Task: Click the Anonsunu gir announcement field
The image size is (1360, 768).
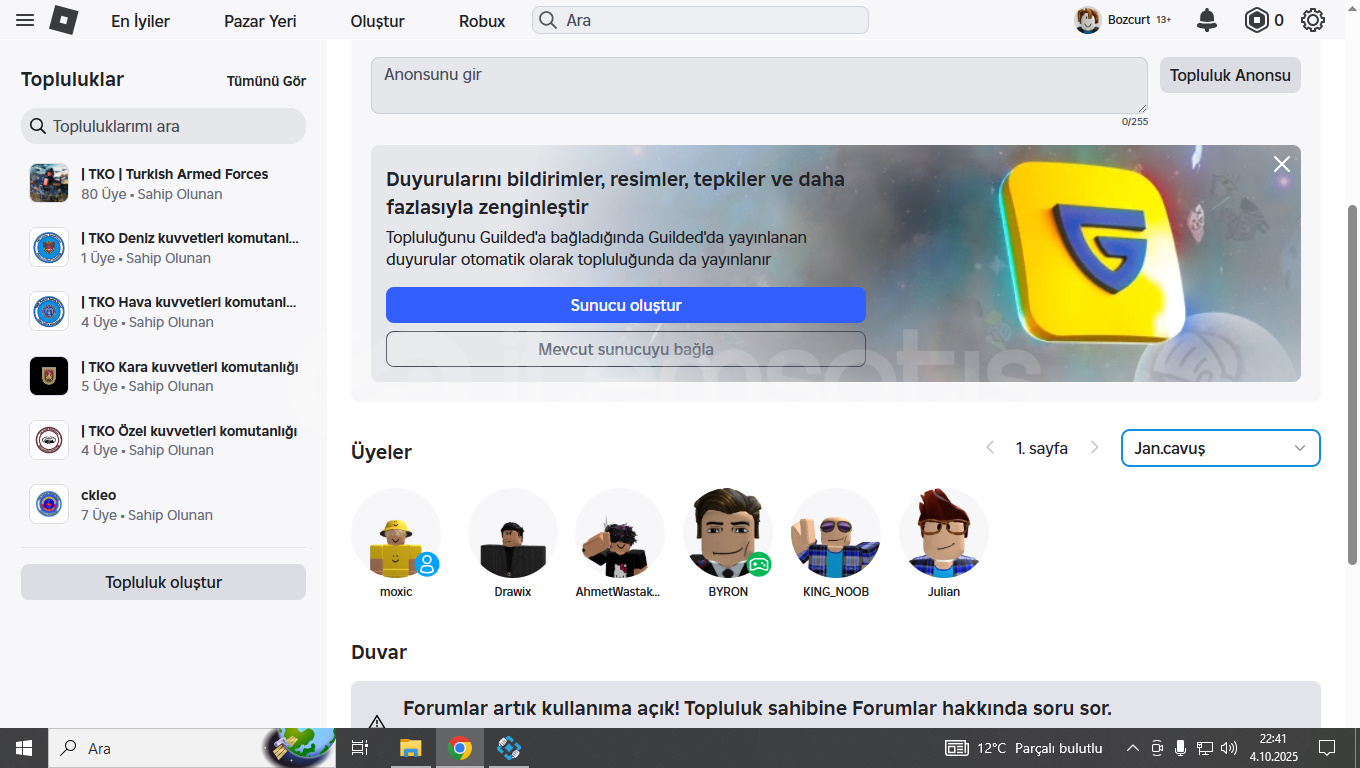Action: (x=758, y=85)
